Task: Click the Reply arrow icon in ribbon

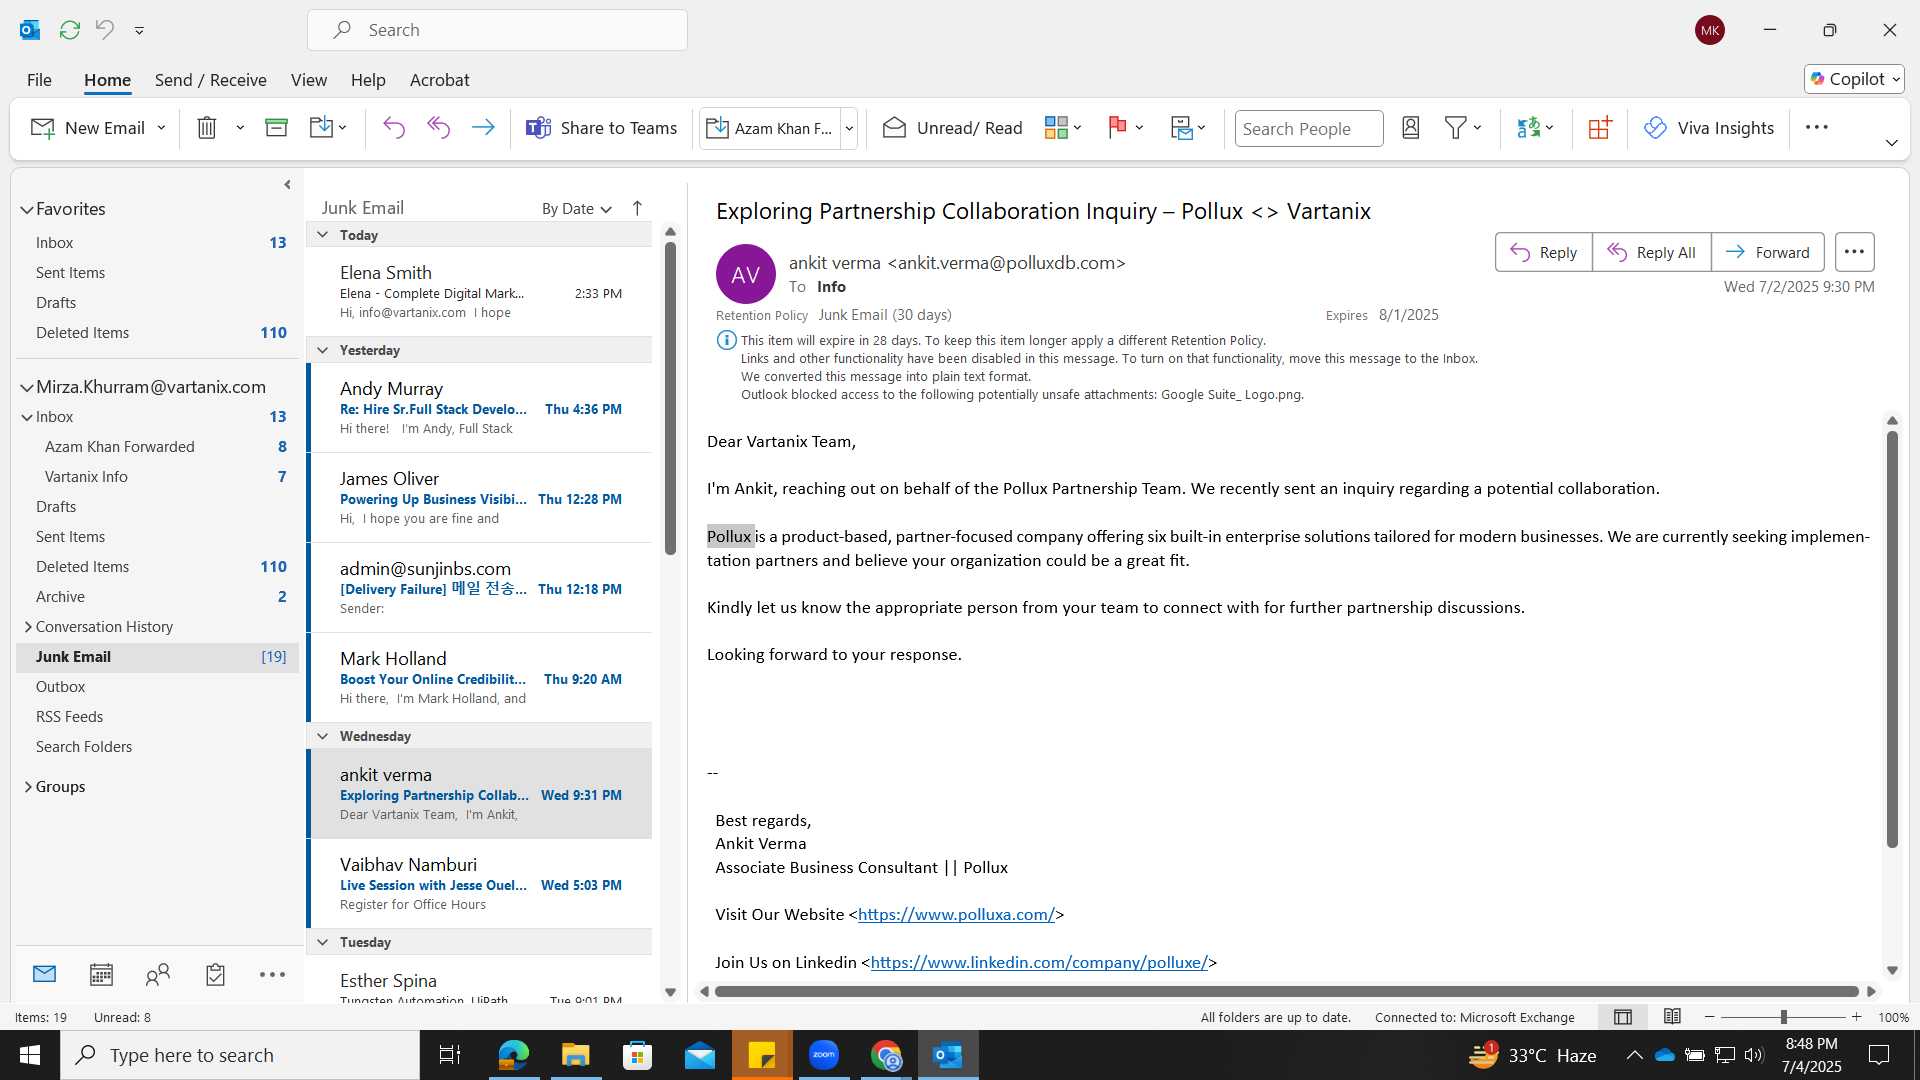Action: [394, 128]
